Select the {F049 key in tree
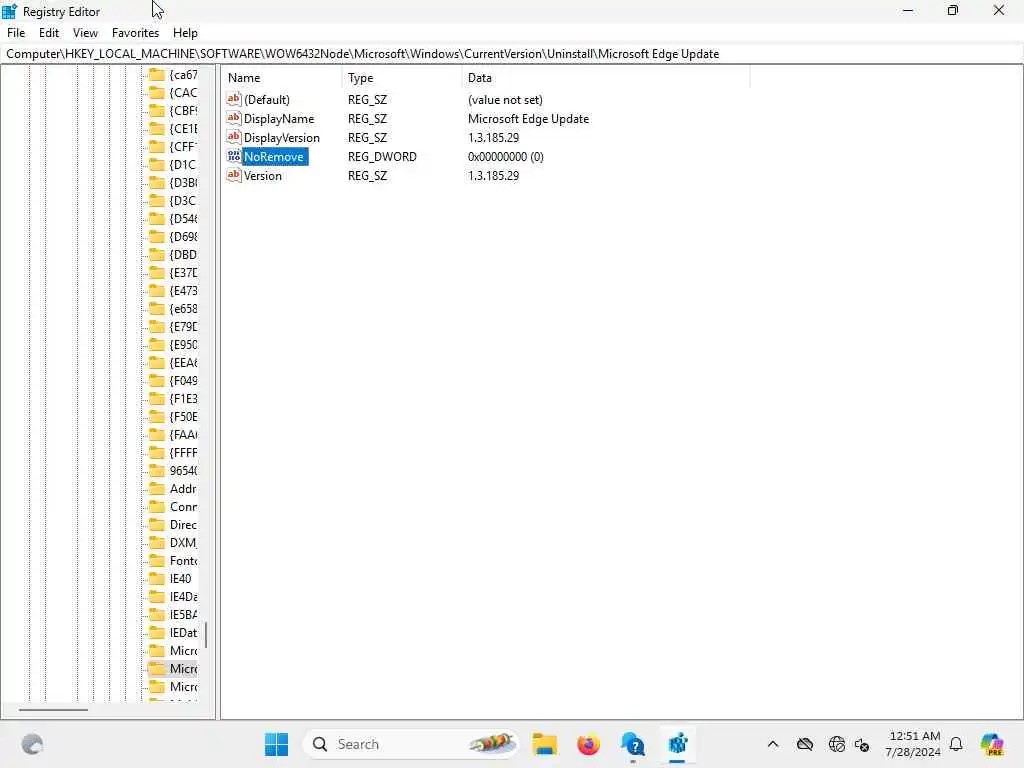The height and width of the screenshot is (768, 1024). click(x=183, y=381)
